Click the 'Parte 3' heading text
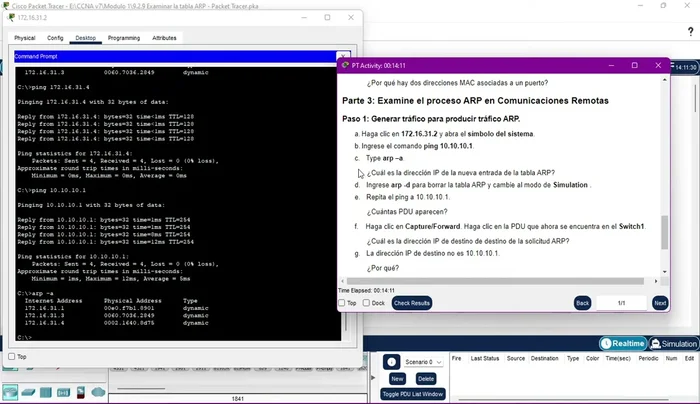Image resolution: width=700 pixels, height=404 pixels. point(475,101)
